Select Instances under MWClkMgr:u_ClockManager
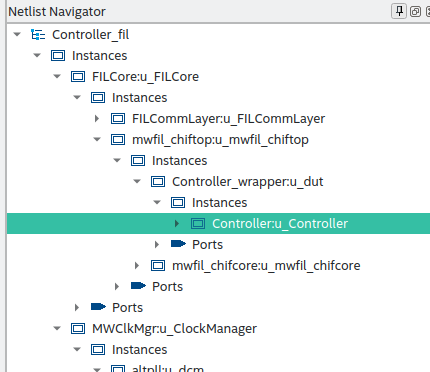430x372 pixels. [x=139, y=350]
